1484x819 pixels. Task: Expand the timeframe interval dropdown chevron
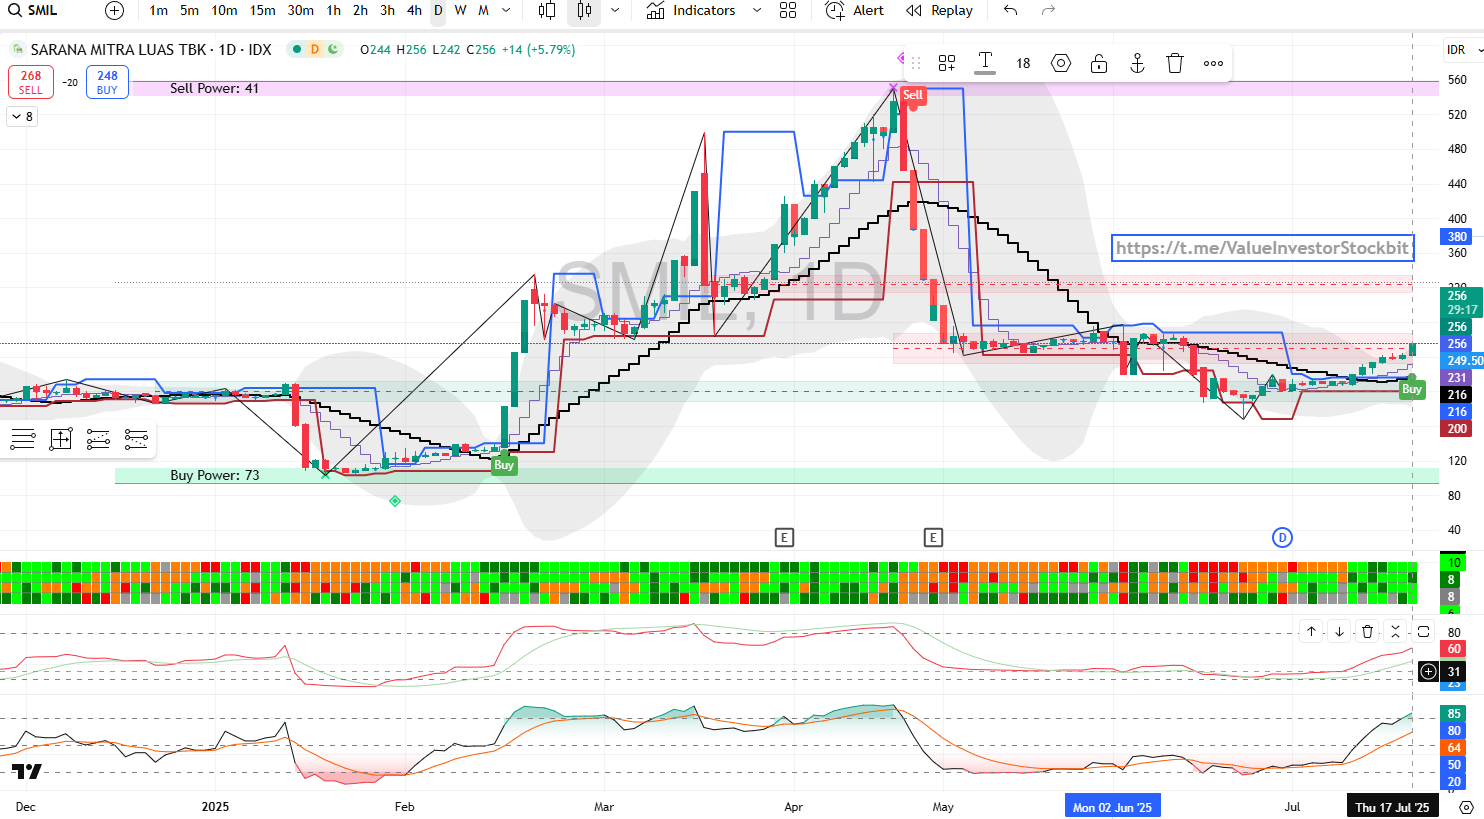tap(506, 11)
